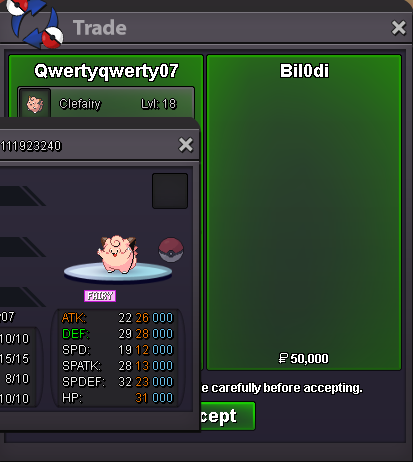This screenshot has height=462, width=413.
Task: Close the Pokemon summary popup
Action: (x=186, y=145)
